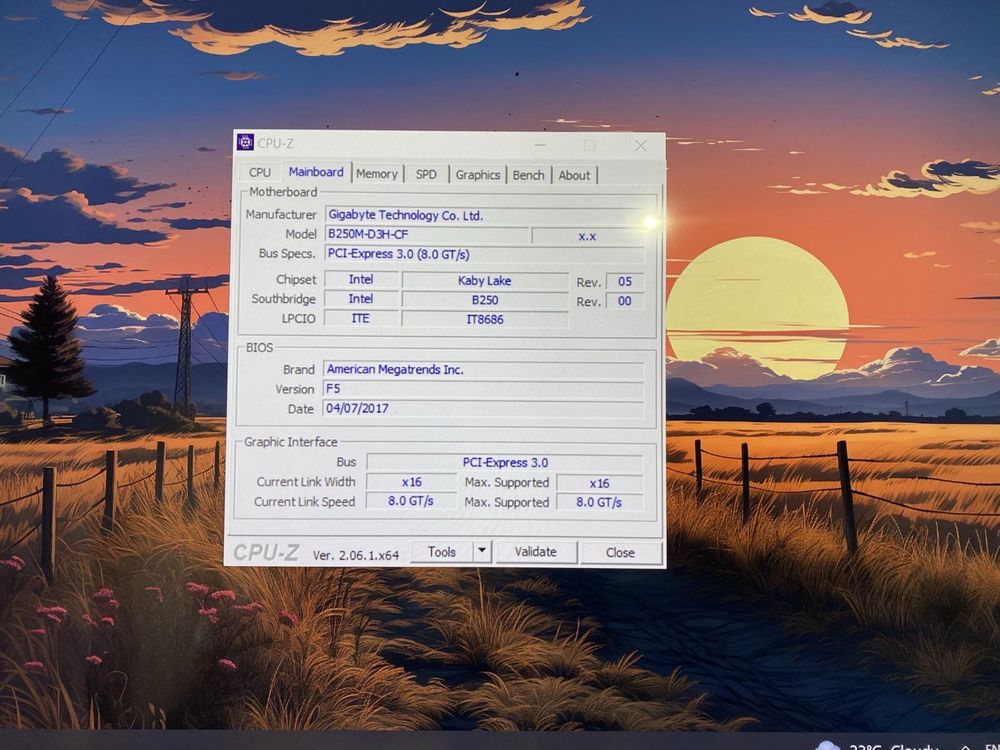Click the Current Link Speed 8.0 GT/s value
Viewport: 1000px width, 750px height.
411,501
